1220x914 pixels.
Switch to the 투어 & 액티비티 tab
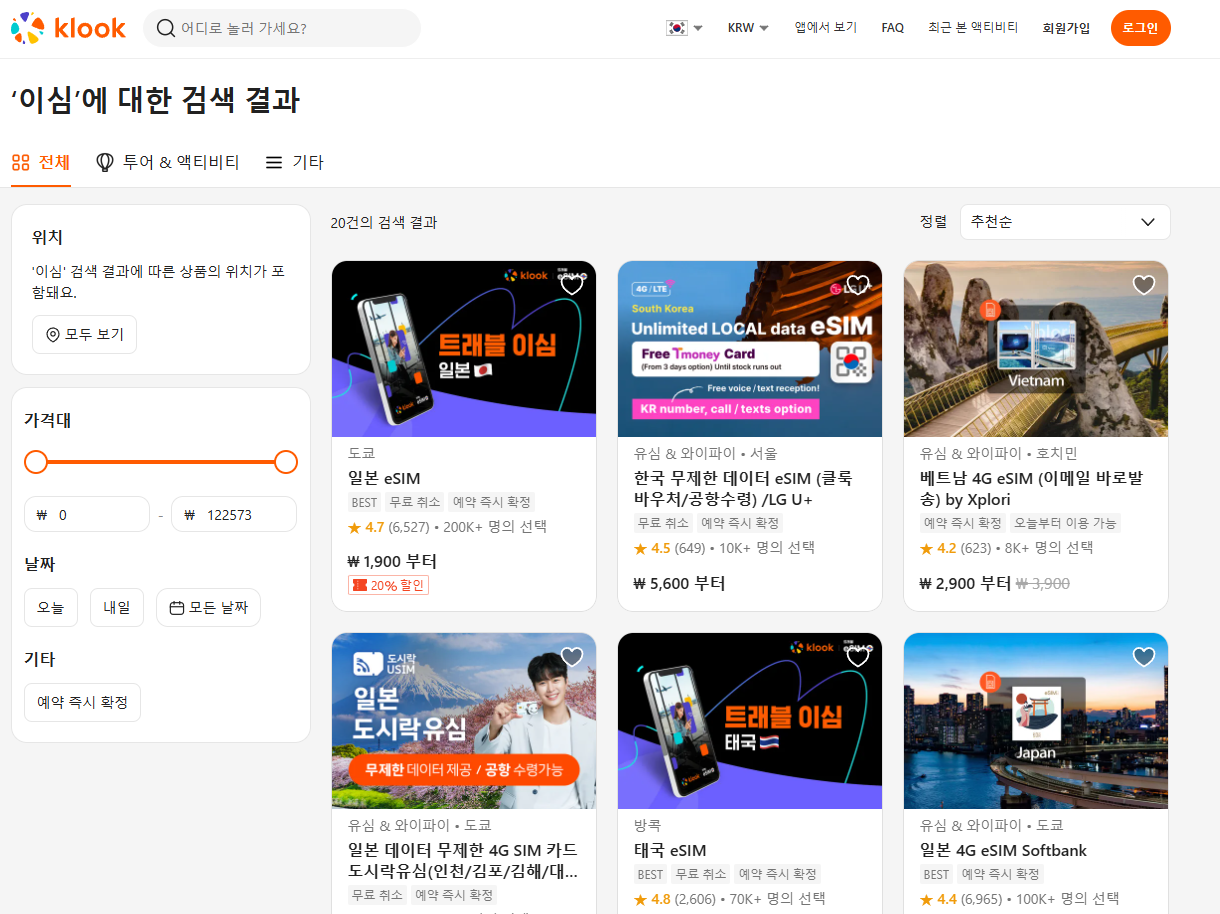click(167, 162)
